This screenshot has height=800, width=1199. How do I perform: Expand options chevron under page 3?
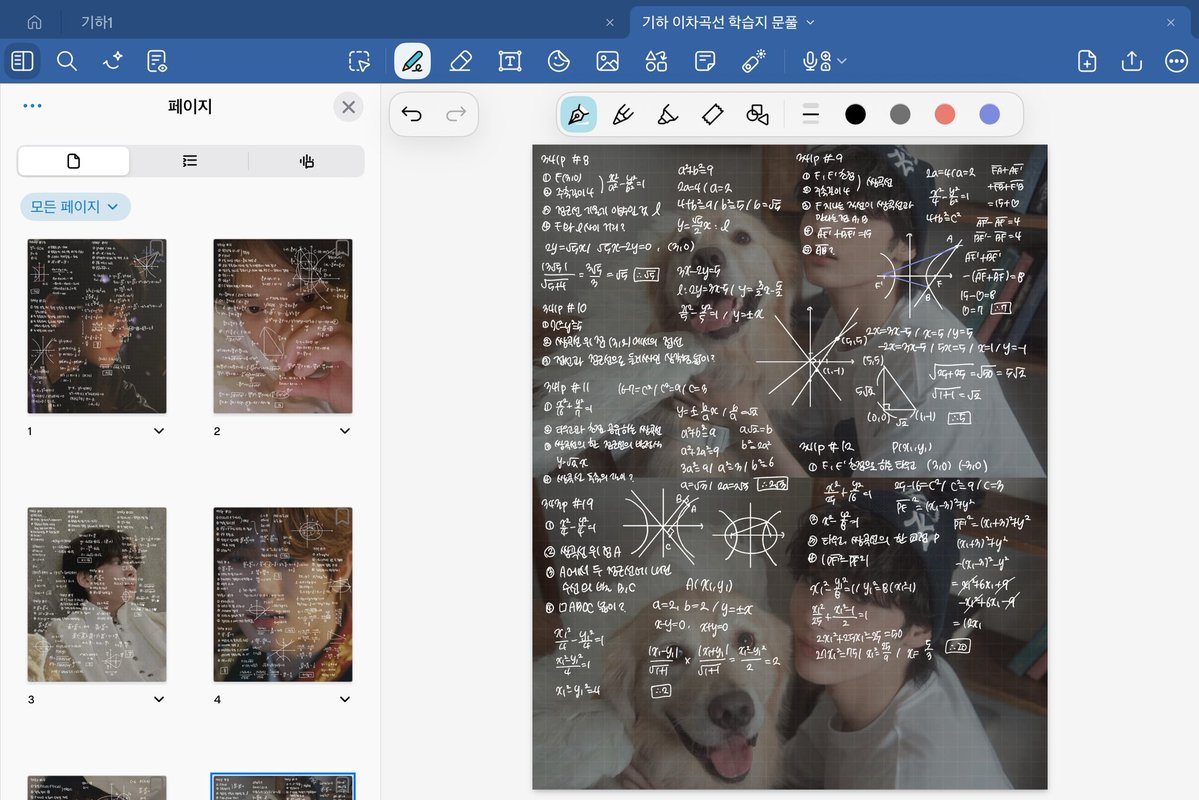[x=159, y=699]
